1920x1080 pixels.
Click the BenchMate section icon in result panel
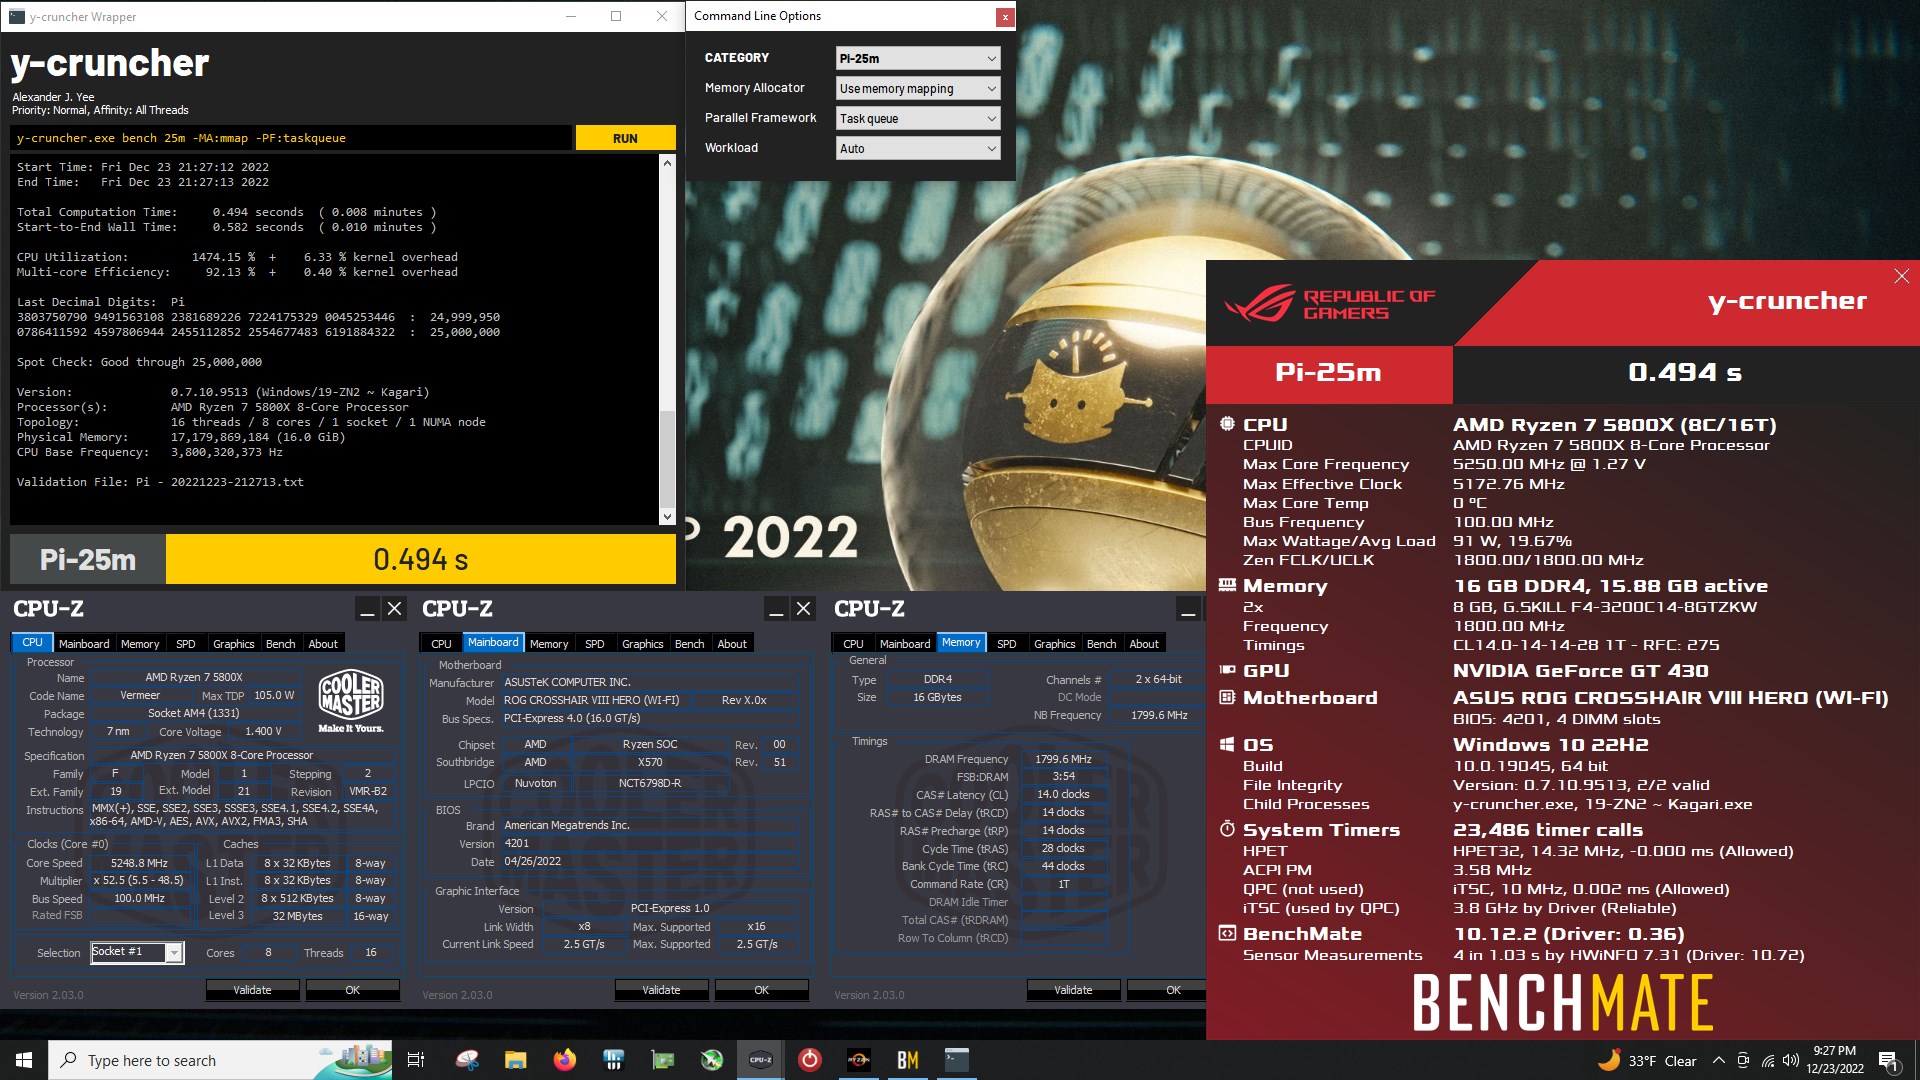coord(1227,933)
